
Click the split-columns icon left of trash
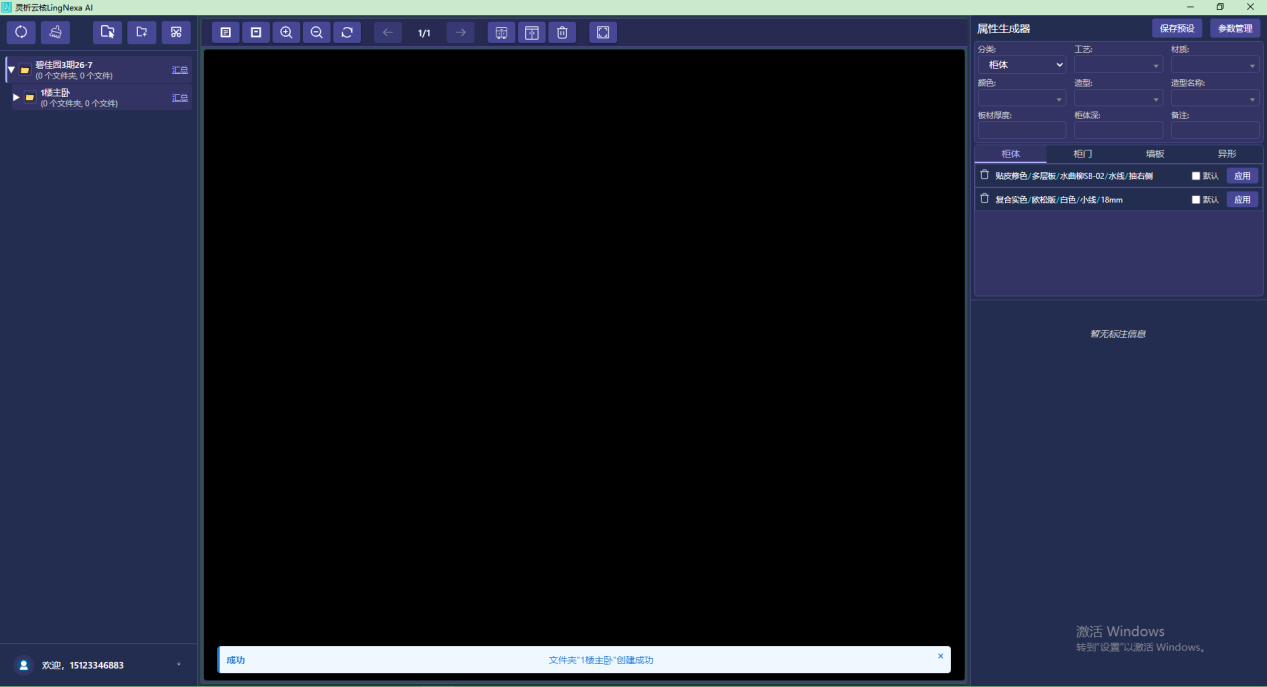[501, 32]
